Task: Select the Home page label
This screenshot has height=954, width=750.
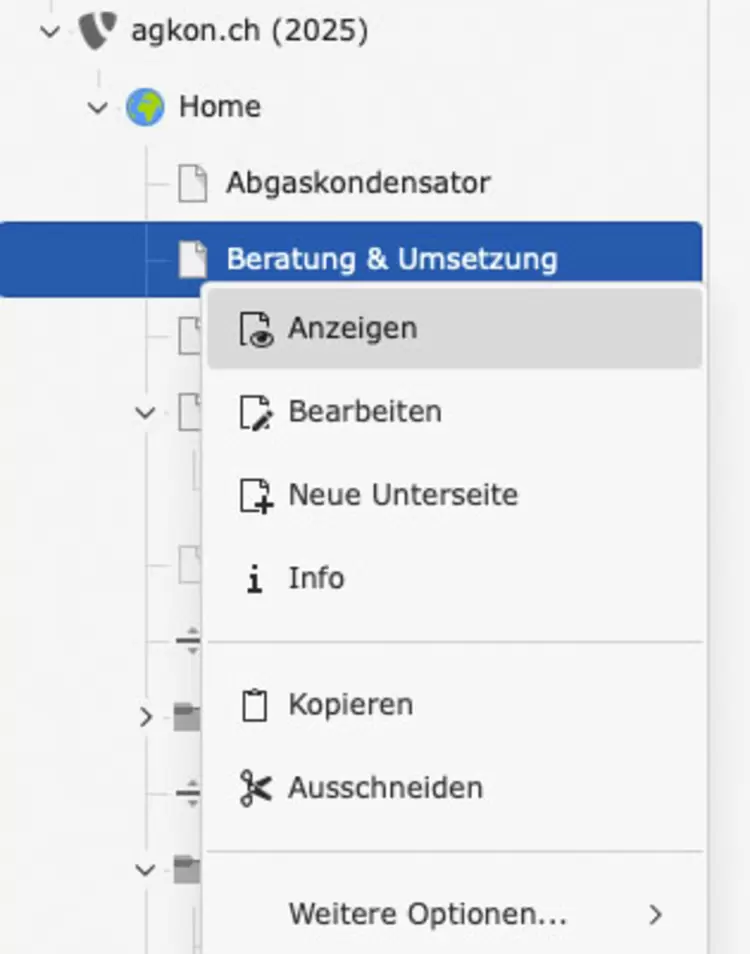Action: point(220,106)
